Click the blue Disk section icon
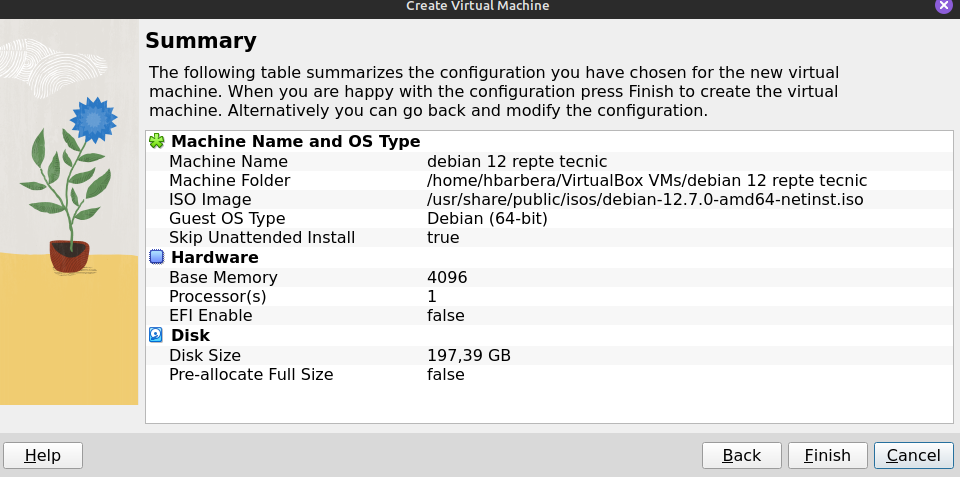The height and width of the screenshot is (477, 960). coord(157,335)
